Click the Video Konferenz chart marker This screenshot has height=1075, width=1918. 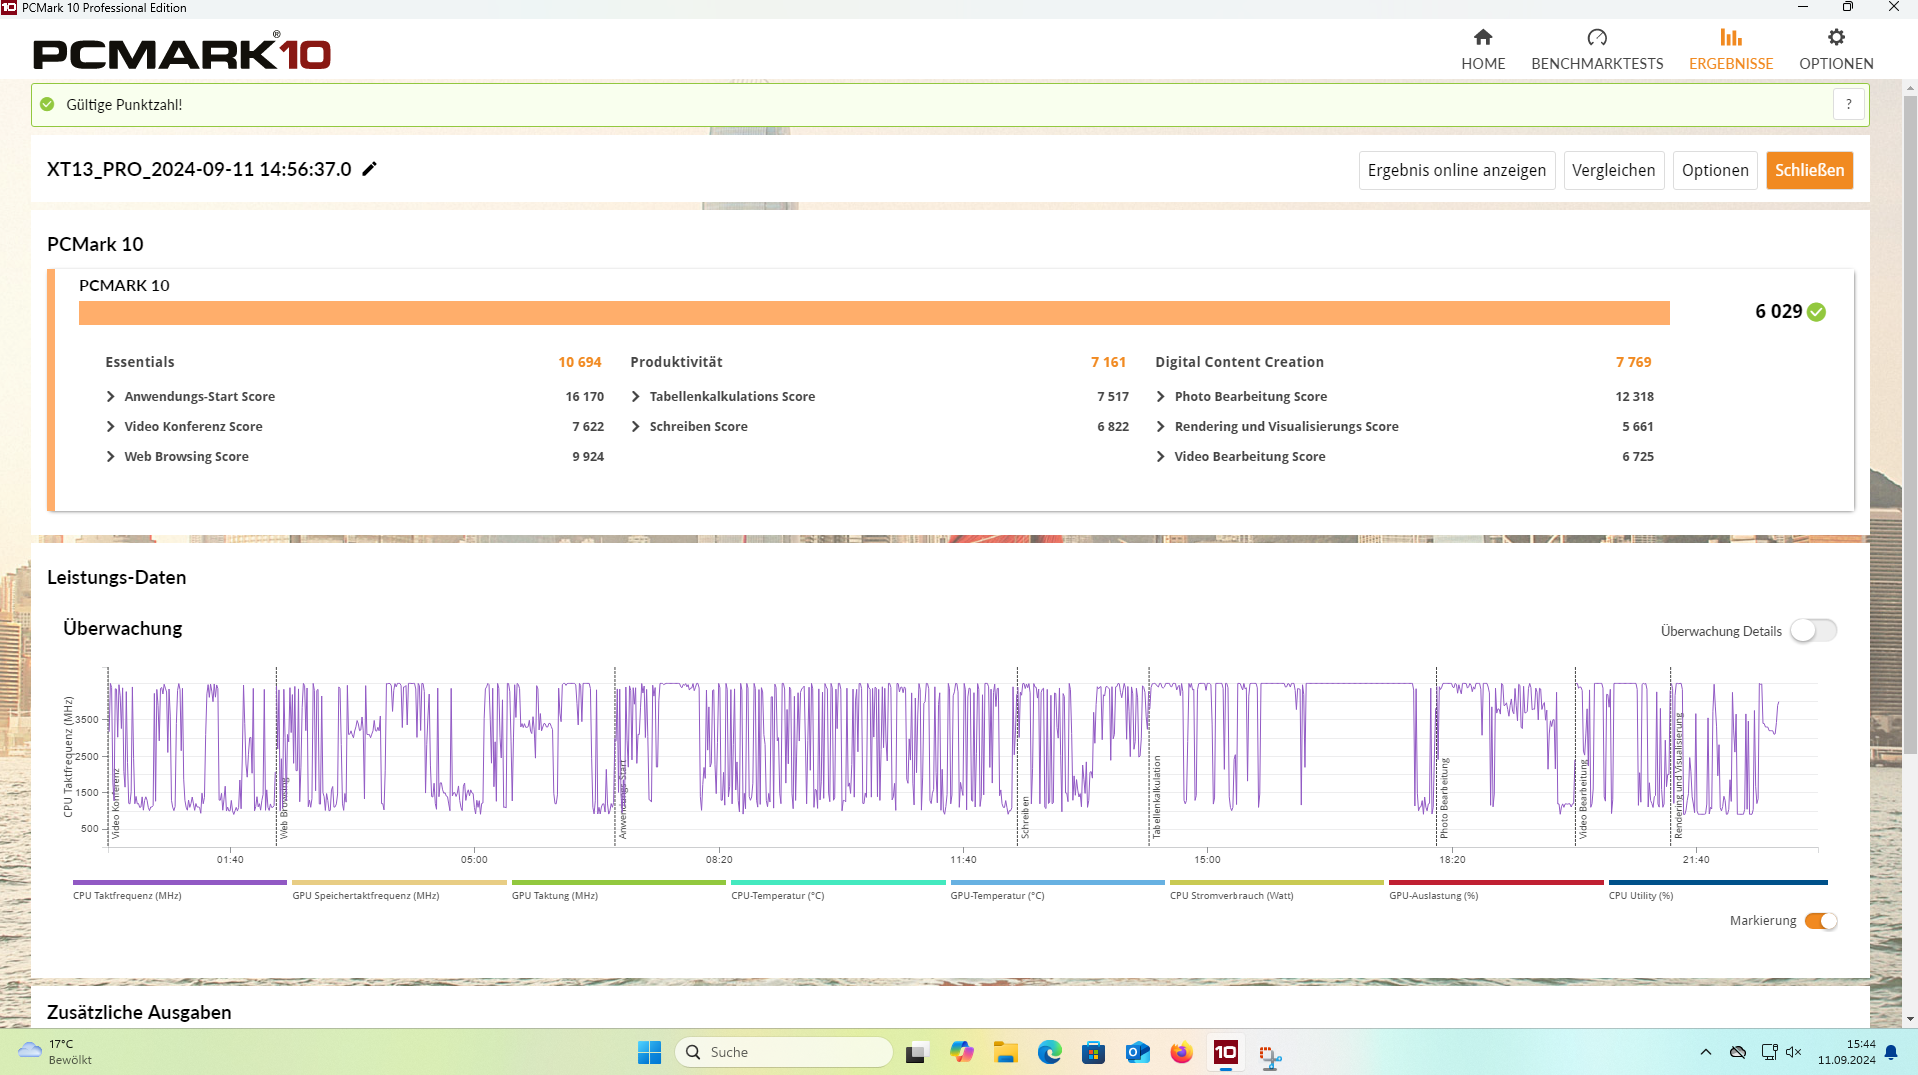pyautogui.click(x=115, y=803)
